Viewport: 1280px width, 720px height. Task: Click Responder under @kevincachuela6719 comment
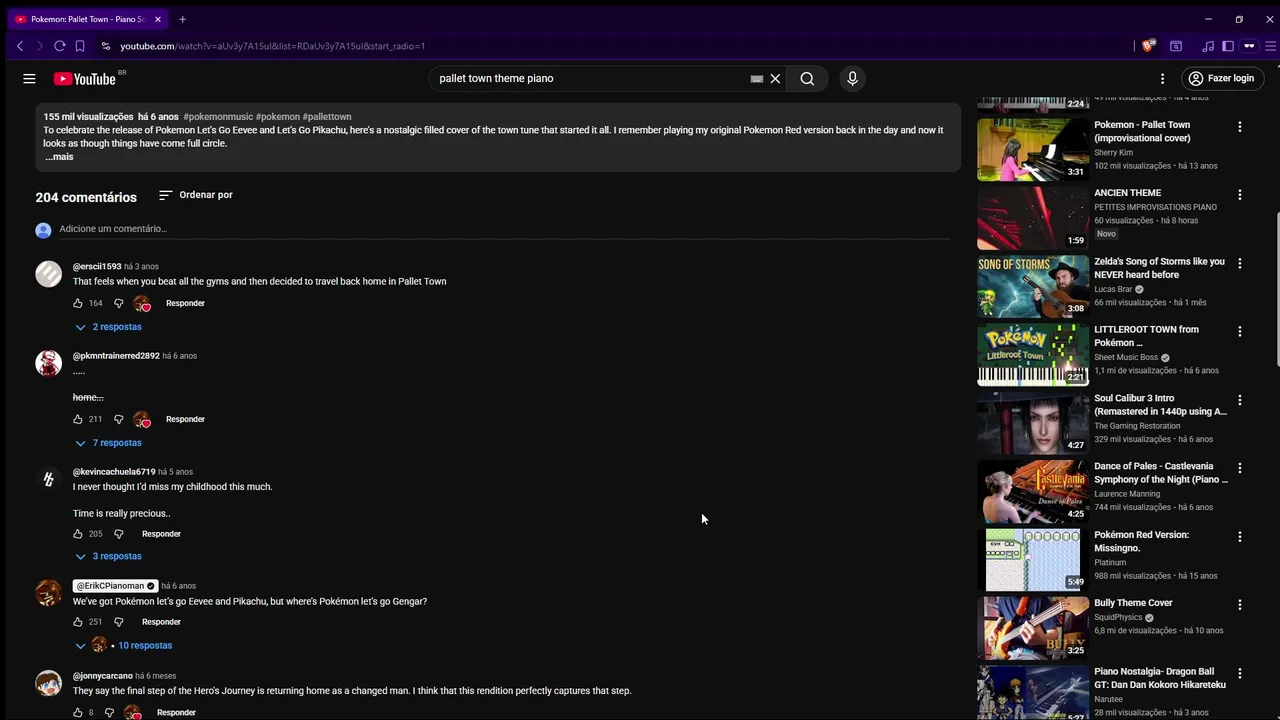[x=161, y=534]
